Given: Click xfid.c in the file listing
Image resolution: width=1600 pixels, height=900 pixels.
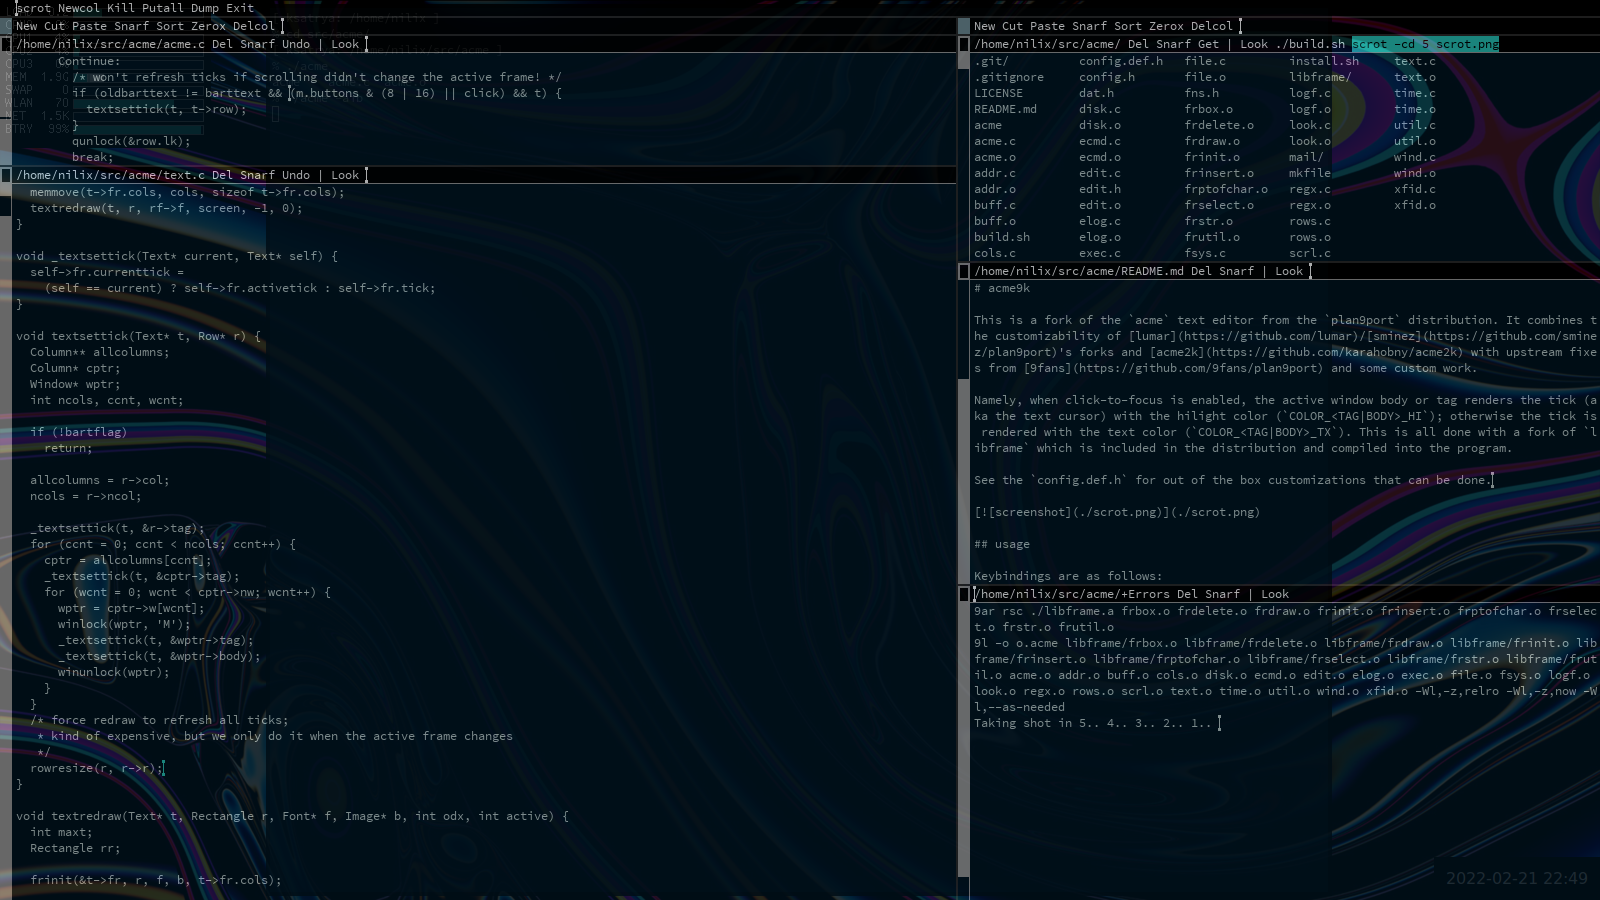Looking at the screenshot, I should pos(1415,189).
